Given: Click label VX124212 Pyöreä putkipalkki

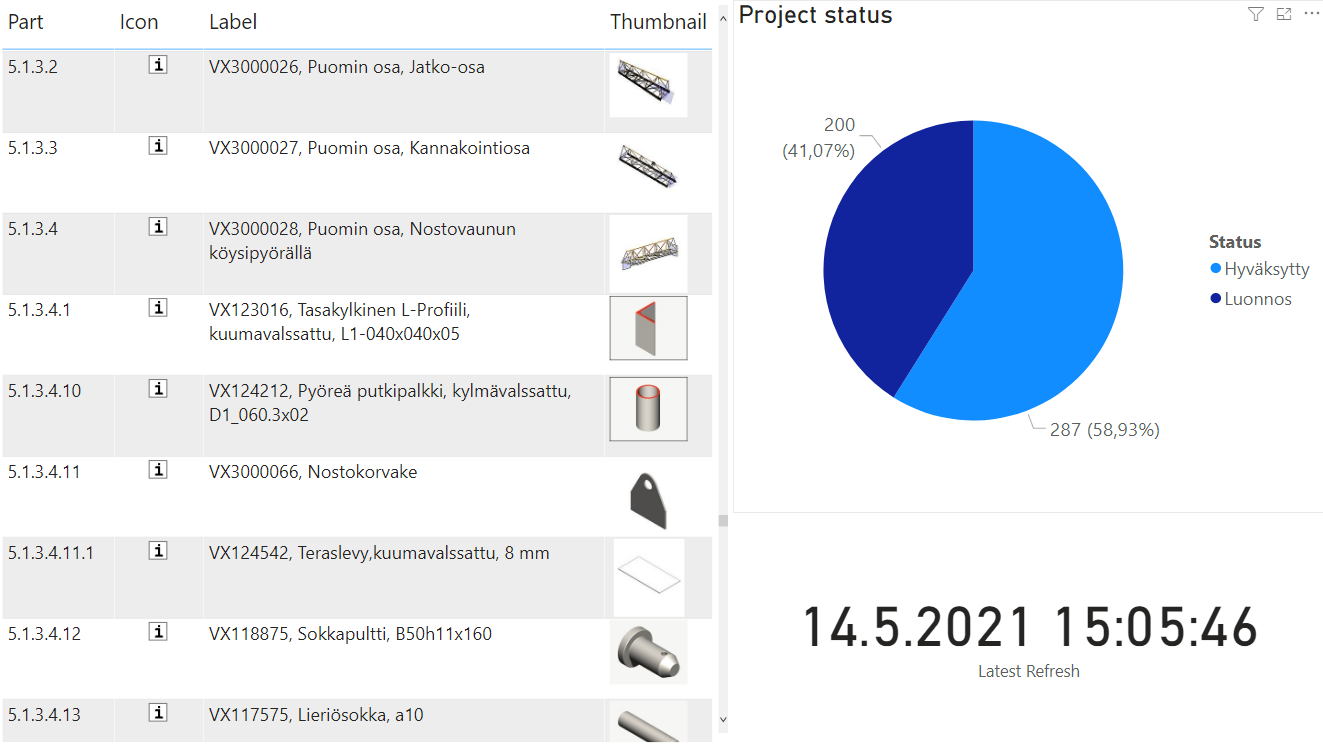Looking at the screenshot, I should [x=390, y=403].
